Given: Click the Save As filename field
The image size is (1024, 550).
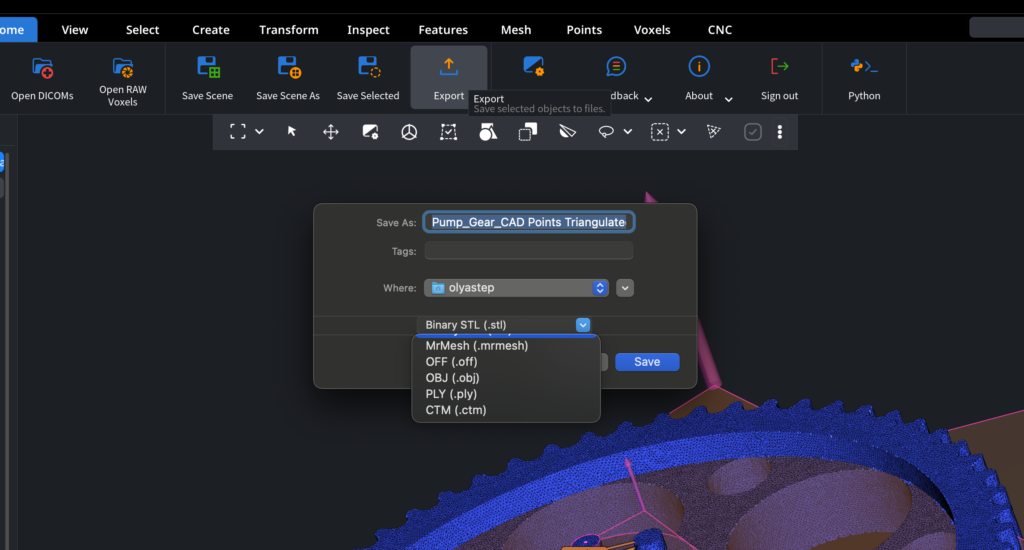Looking at the screenshot, I should click(529, 222).
